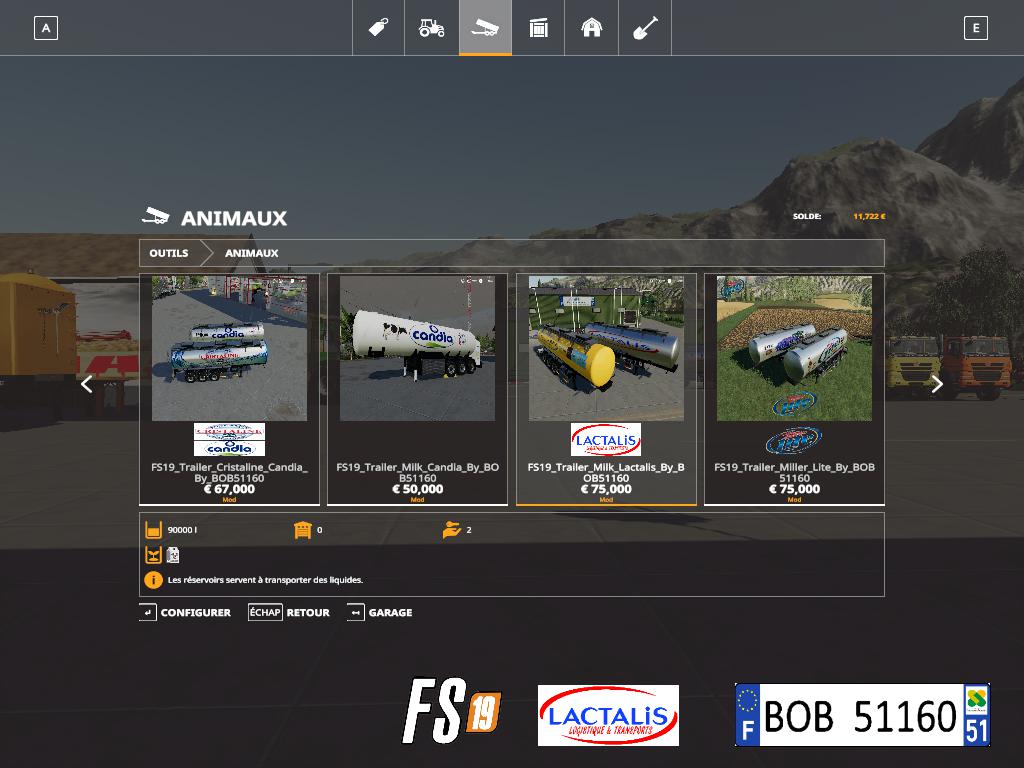This screenshot has width=1024, height=768.
Task: Open the price tag brands category
Action: pos(378,28)
